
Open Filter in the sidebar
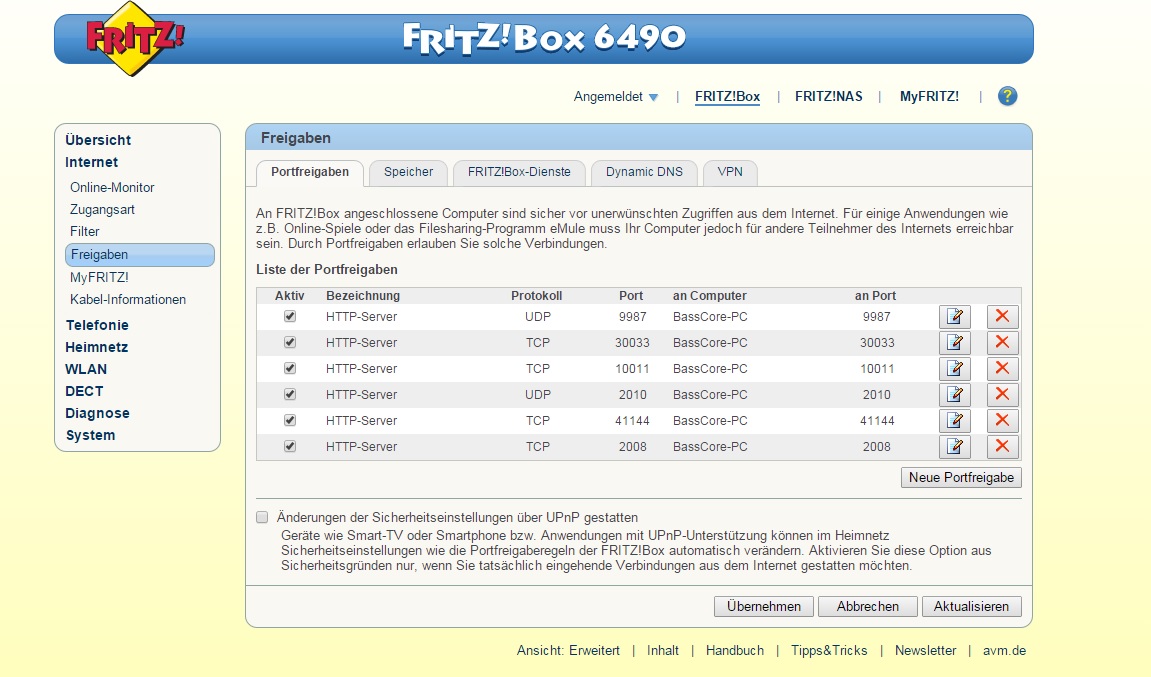[84, 231]
